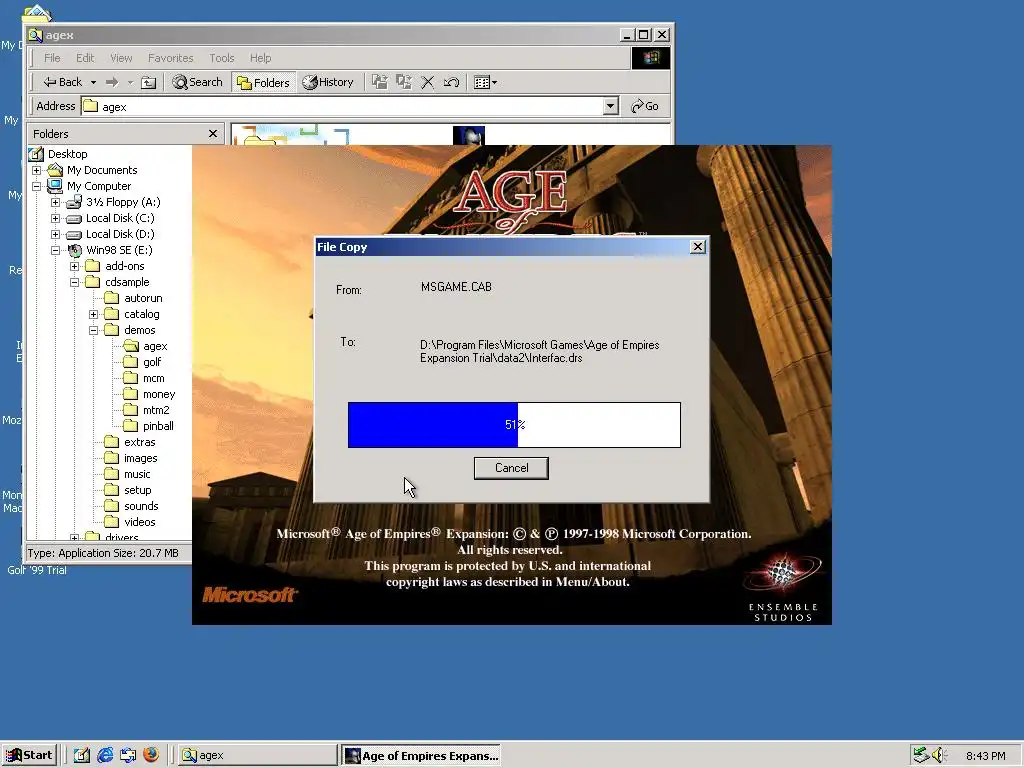Screen dimensions: 1024x768
Task: Close the Folders pane
Action: tap(213, 134)
